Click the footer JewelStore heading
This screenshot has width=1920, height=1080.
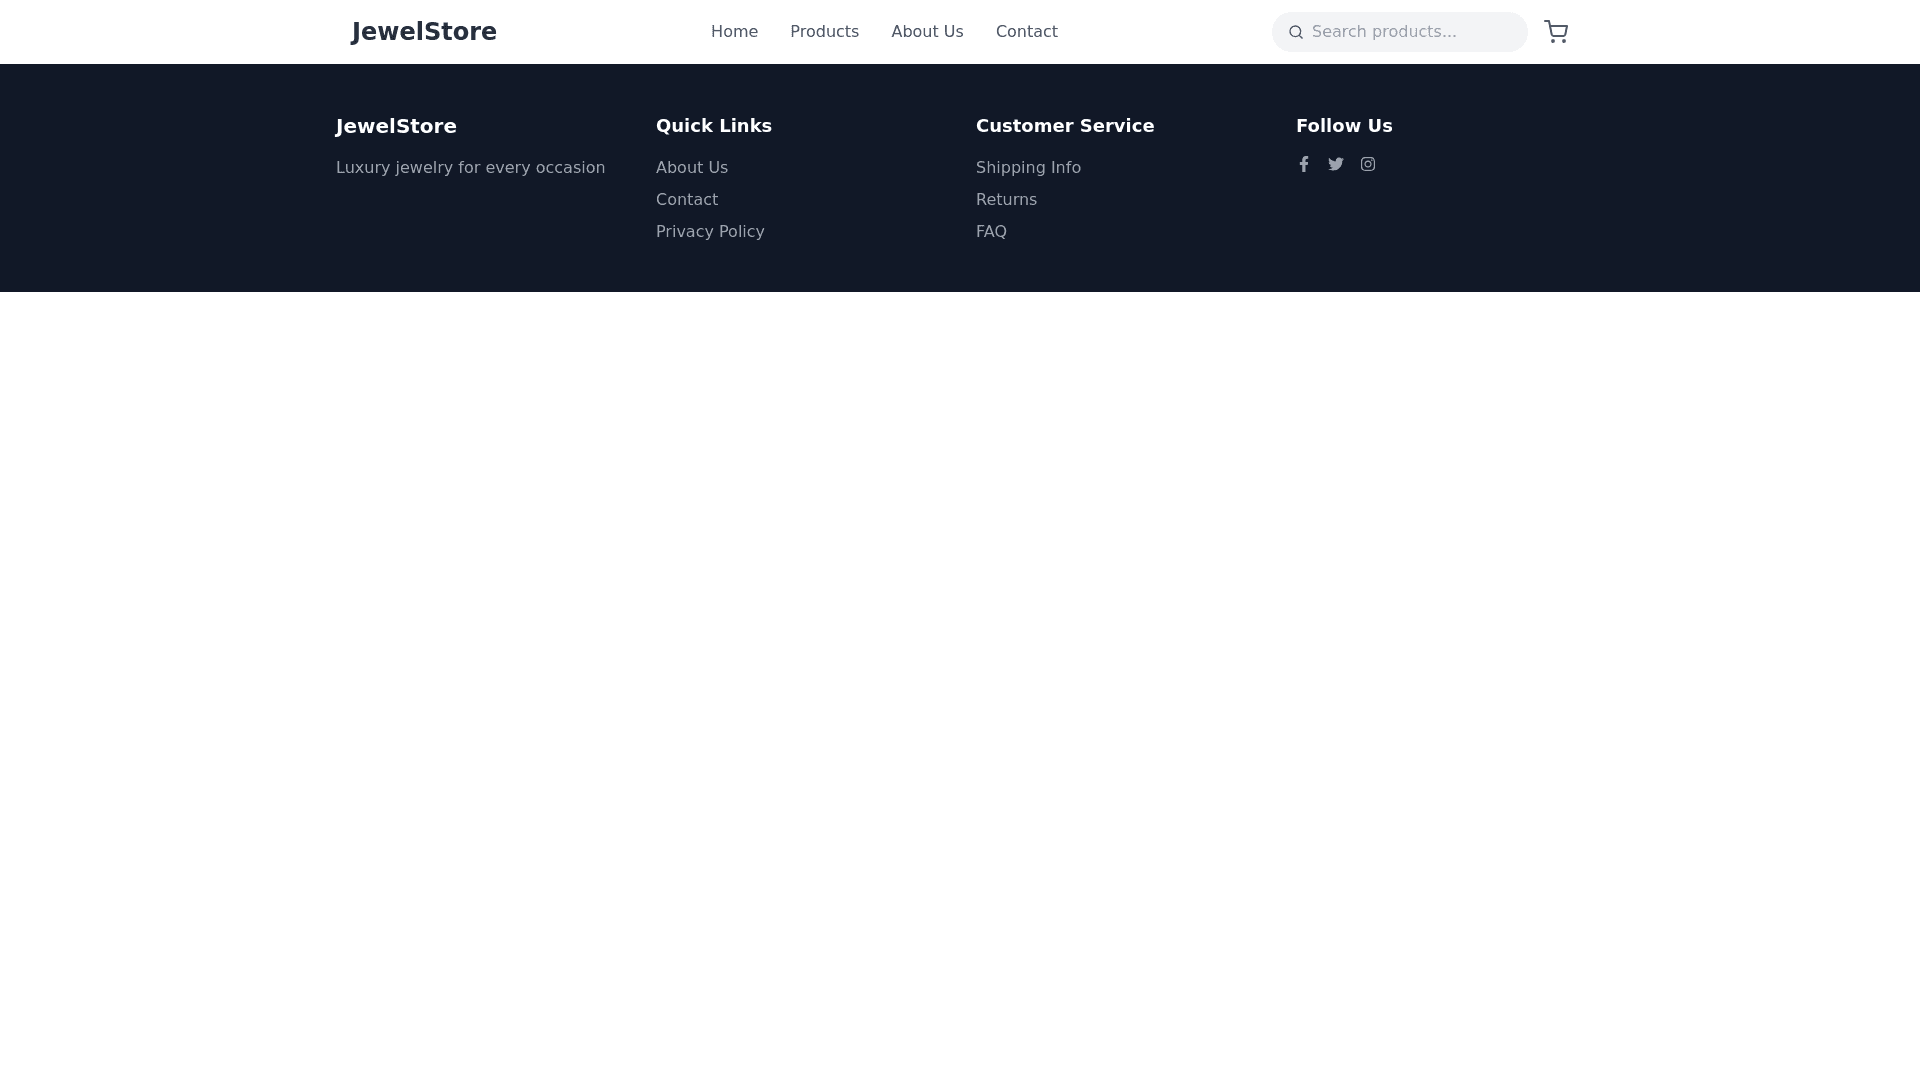pos(396,126)
